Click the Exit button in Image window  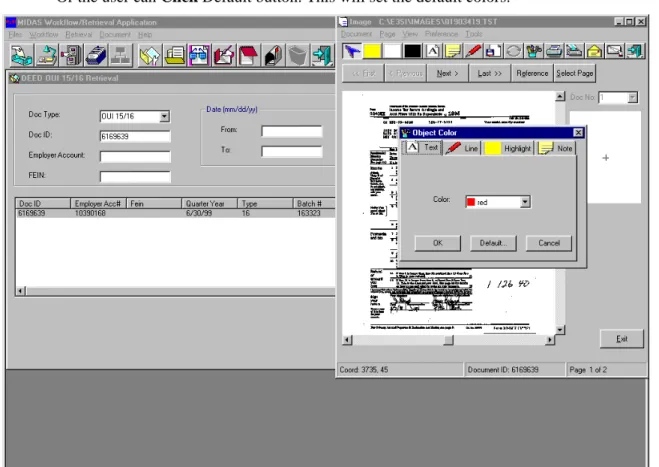click(622, 339)
